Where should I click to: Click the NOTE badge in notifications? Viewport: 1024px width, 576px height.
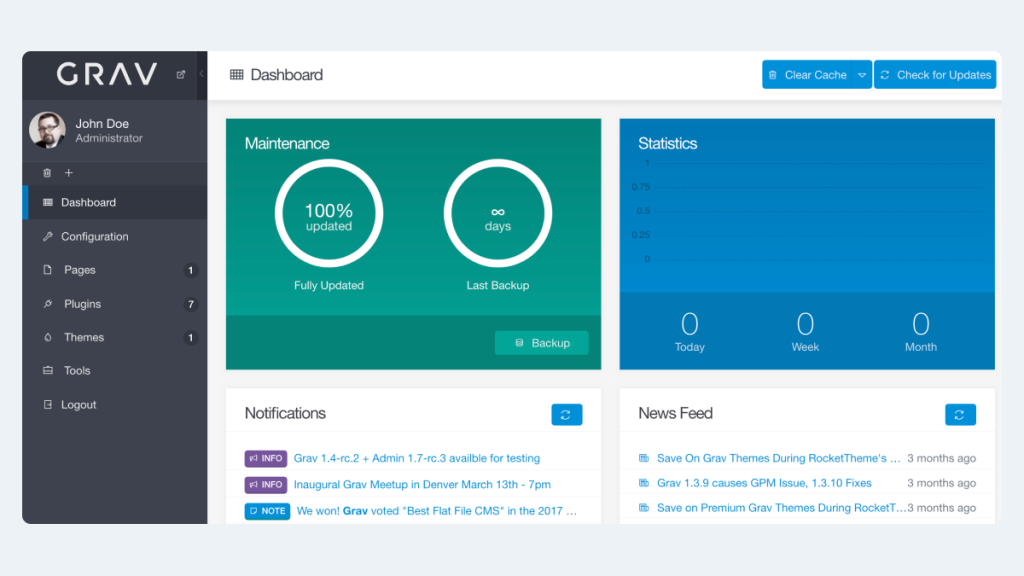[267, 511]
